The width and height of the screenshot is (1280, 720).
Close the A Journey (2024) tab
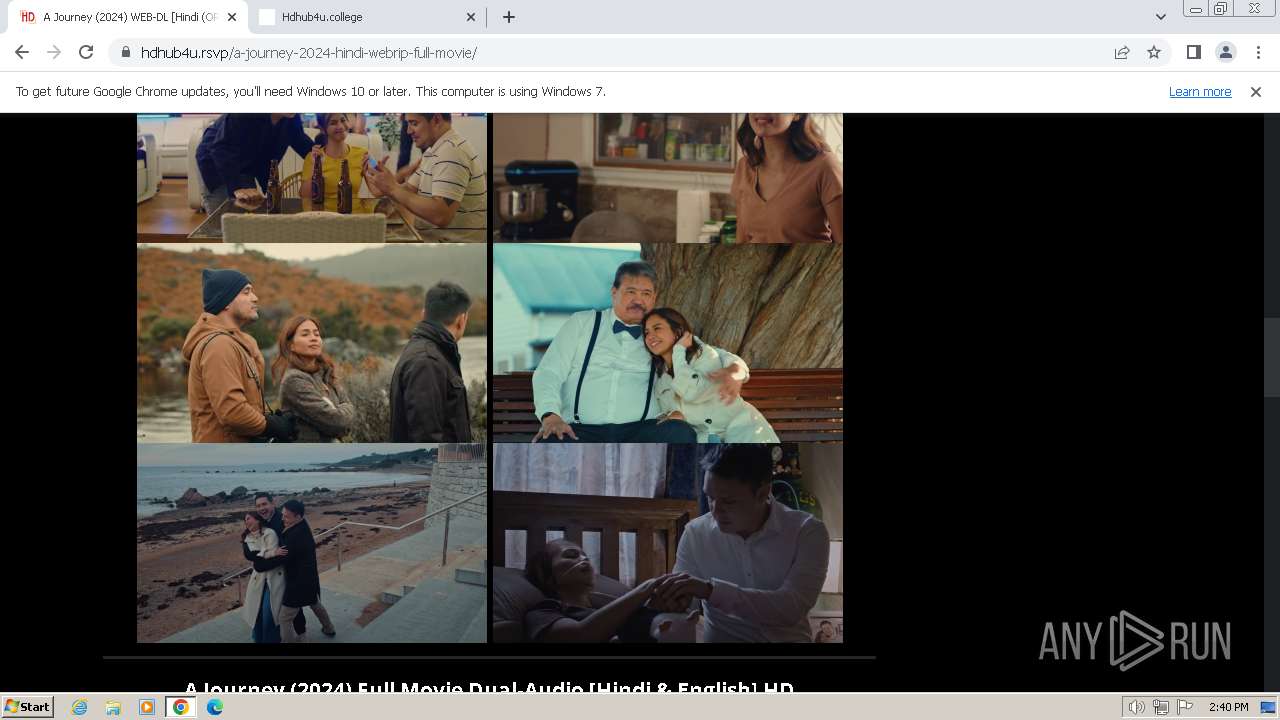[232, 17]
